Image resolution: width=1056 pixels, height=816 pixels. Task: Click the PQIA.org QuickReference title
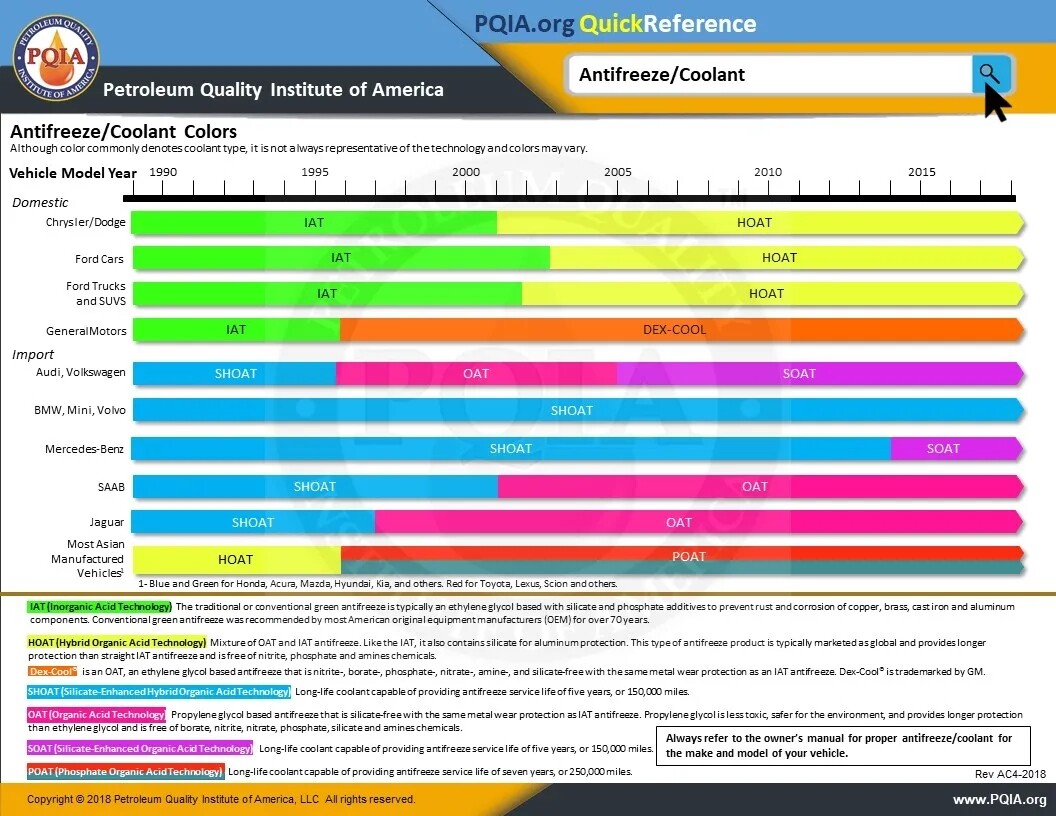615,24
